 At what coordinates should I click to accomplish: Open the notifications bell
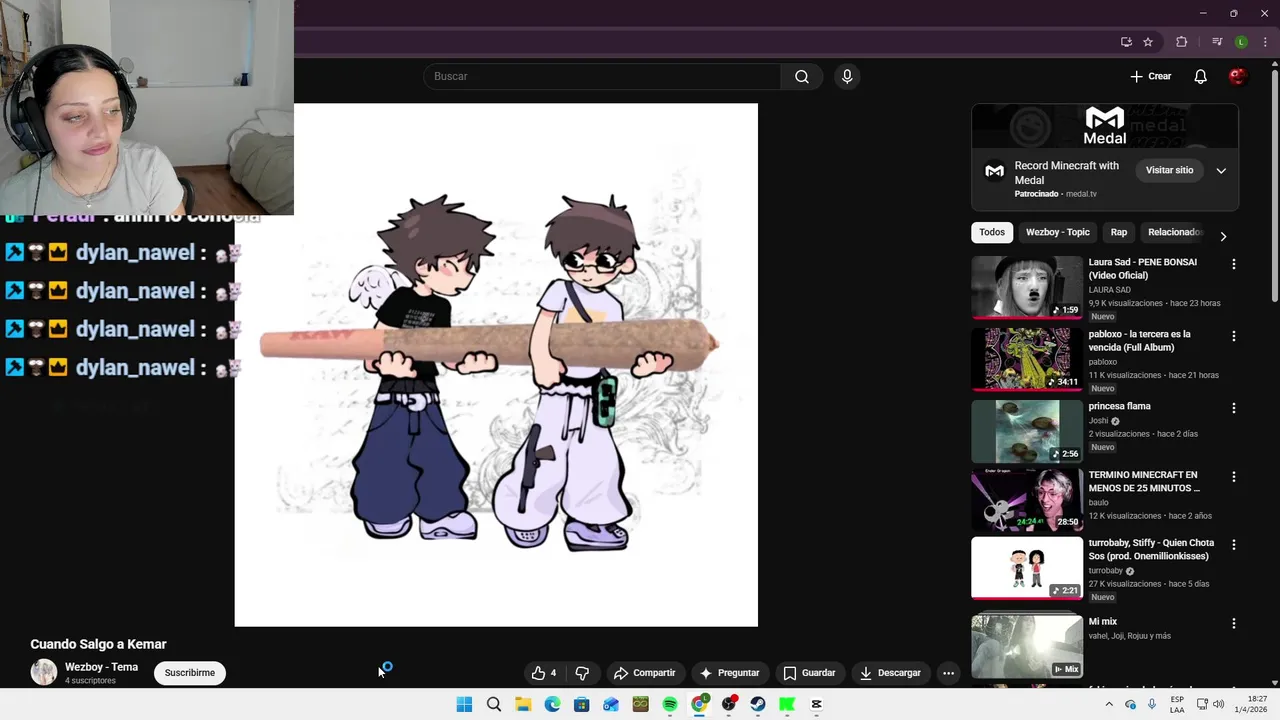pos(1201,76)
